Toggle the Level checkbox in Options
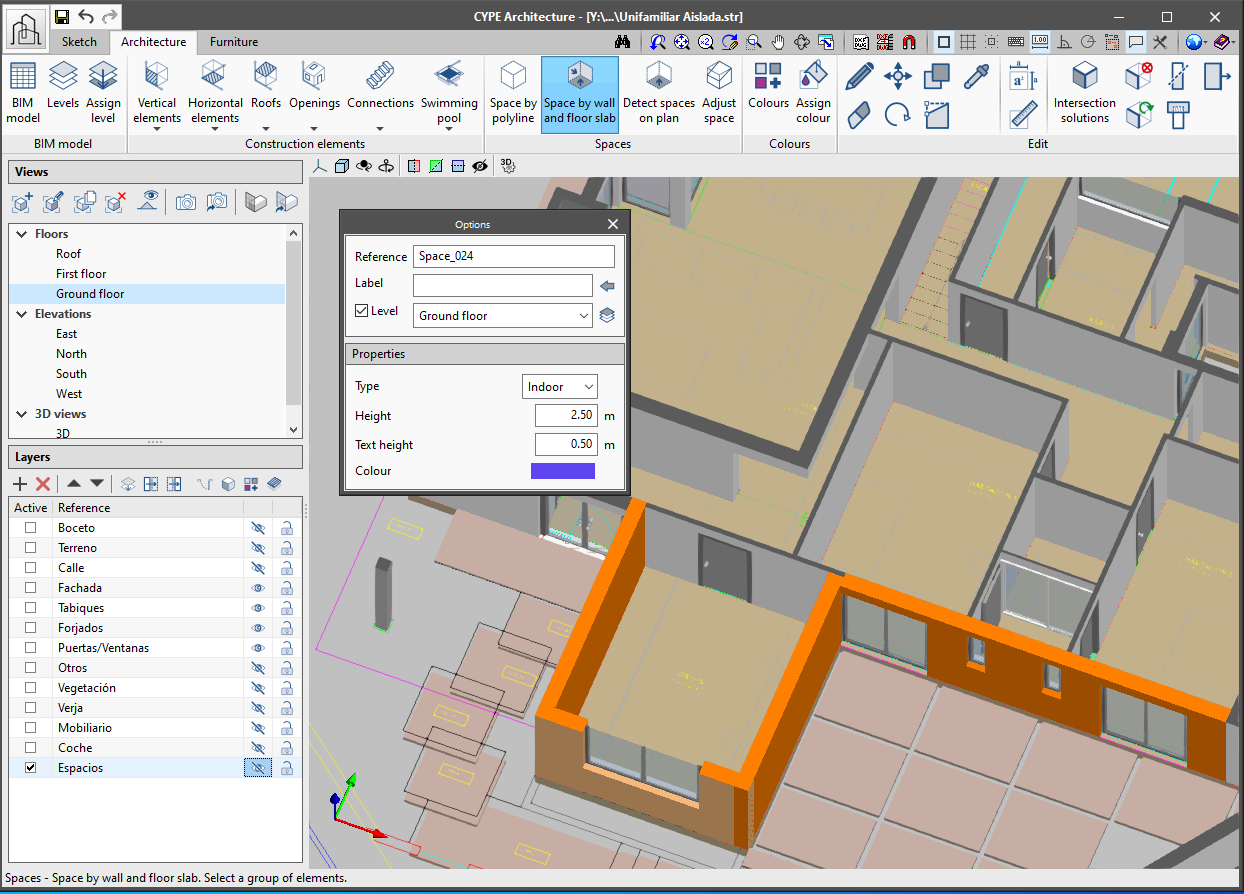The height and width of the screenshot is (894, 1244). point(361,311)
